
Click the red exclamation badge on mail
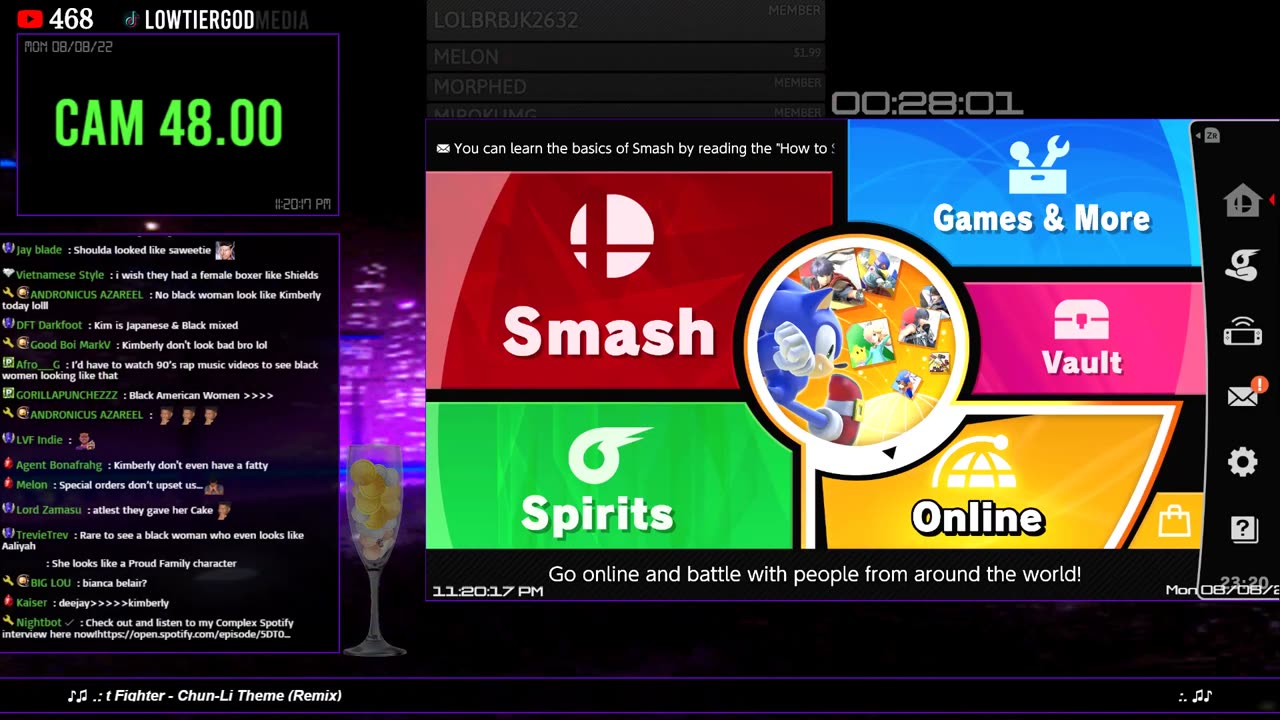[1260, 384]
